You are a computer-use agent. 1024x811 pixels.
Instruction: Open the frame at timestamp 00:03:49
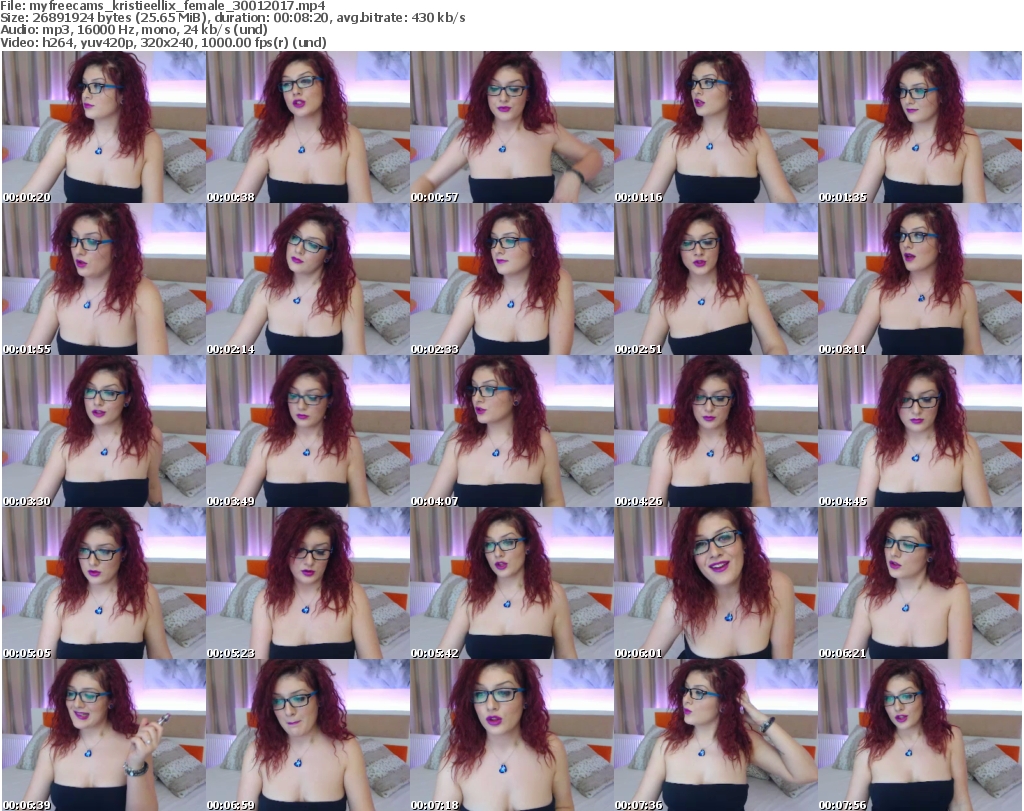308,431
